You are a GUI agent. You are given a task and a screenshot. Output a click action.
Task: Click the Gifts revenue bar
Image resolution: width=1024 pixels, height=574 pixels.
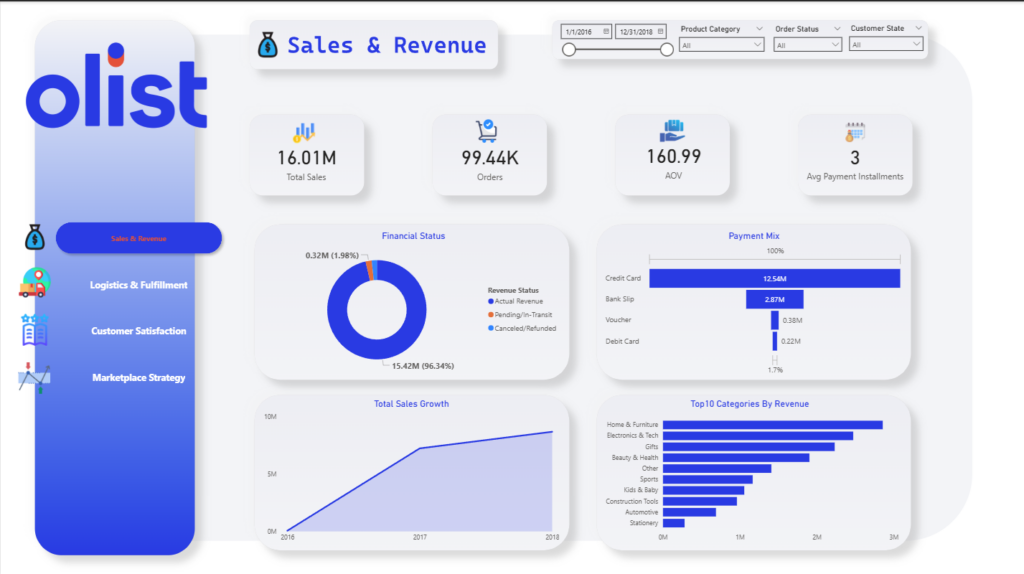coord(748,447)
